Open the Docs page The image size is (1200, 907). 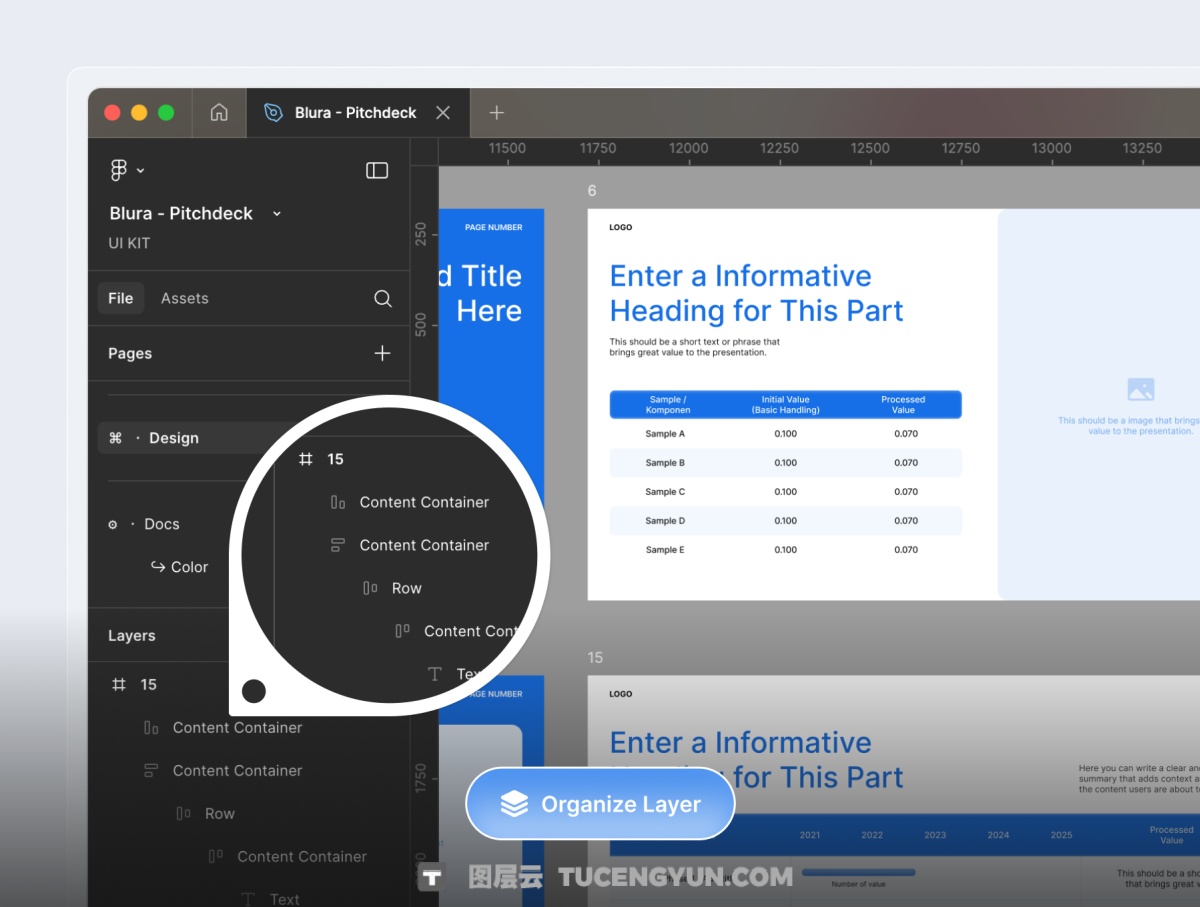(161, 524)
